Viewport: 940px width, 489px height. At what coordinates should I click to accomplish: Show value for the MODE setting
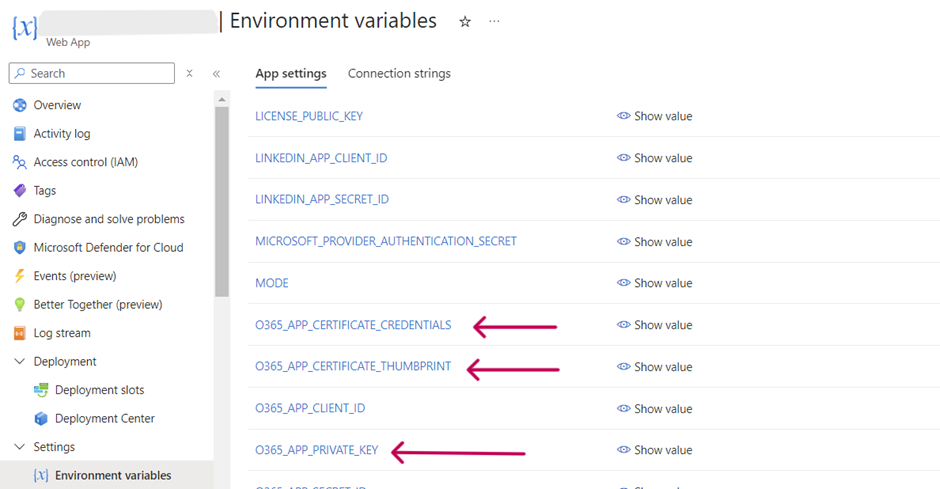655,283
